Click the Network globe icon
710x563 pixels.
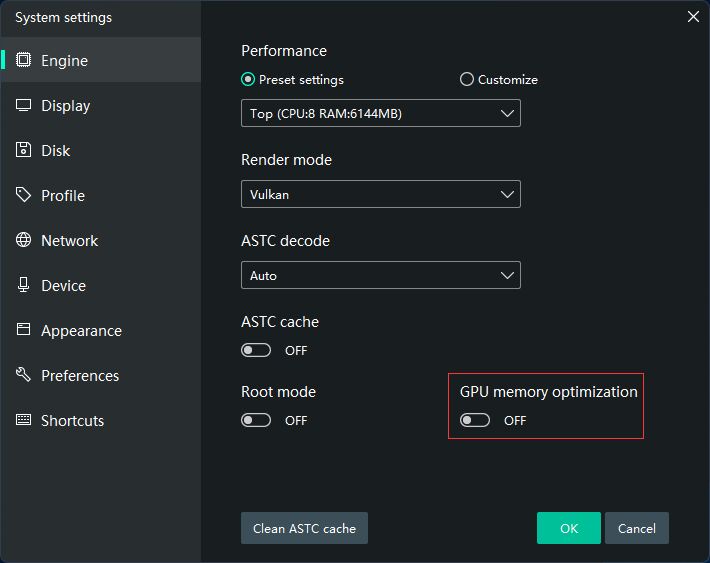[23, 240]
